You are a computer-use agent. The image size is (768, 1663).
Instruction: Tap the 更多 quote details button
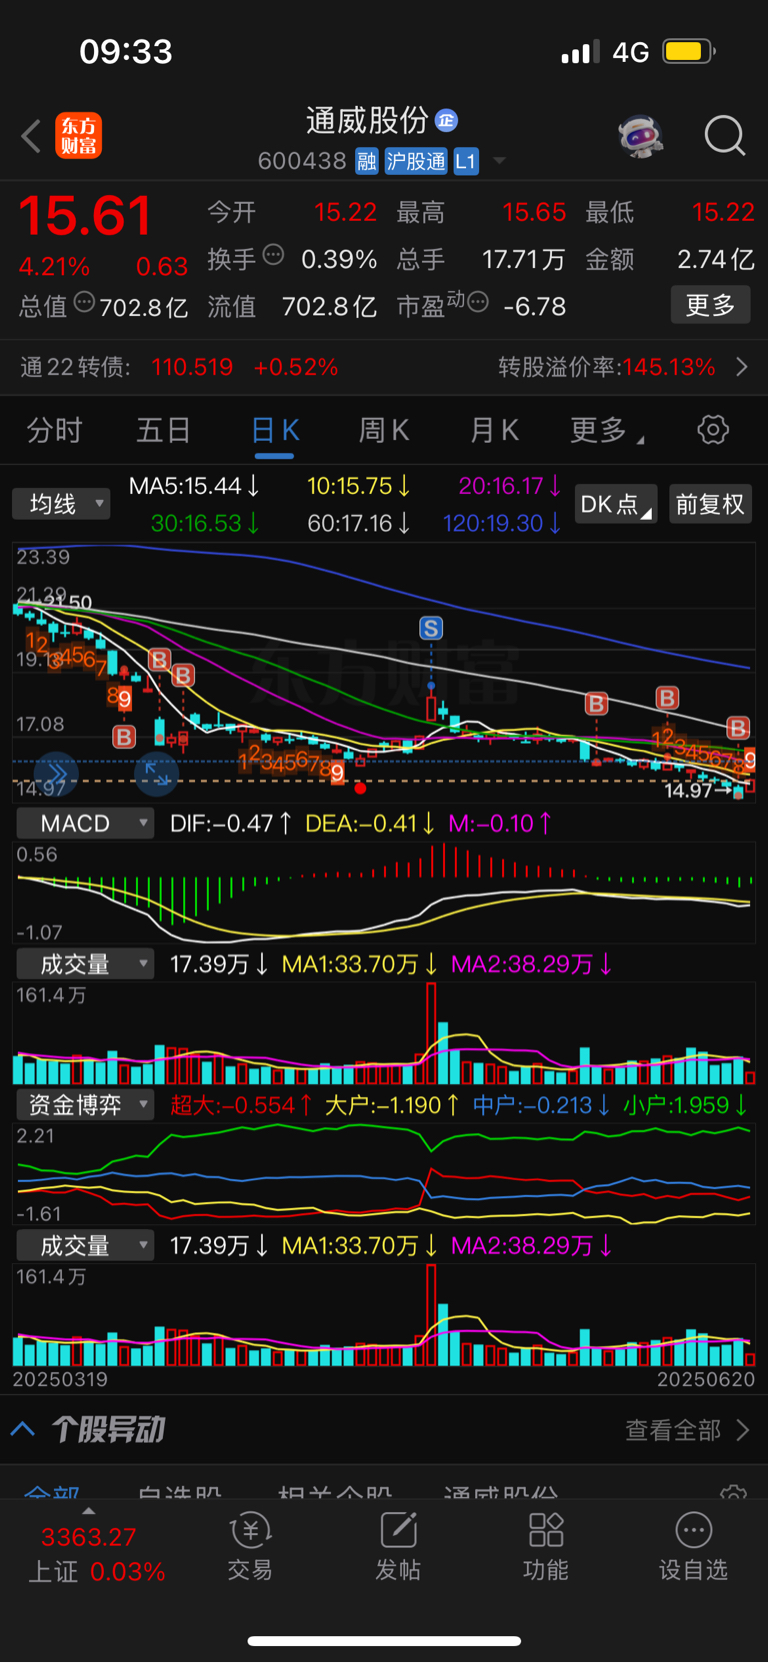pos(710,305)
